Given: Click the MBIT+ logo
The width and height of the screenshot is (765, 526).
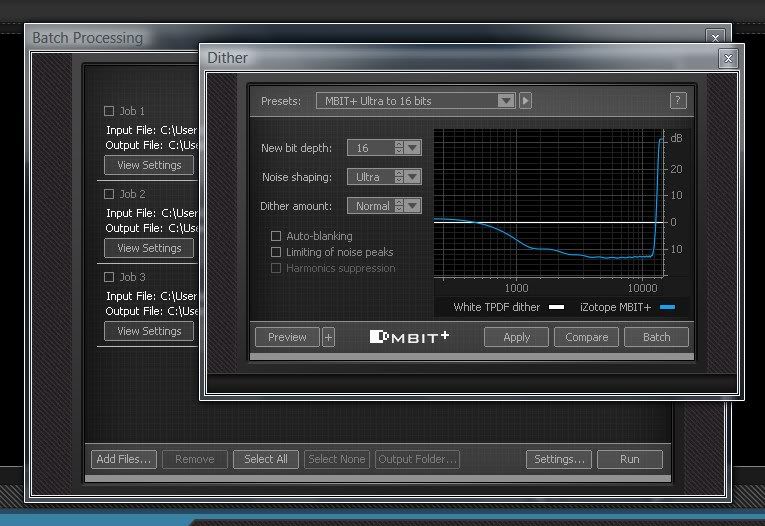Looking at the screenshot, I should pyautogui.click(x=409, y=337).
